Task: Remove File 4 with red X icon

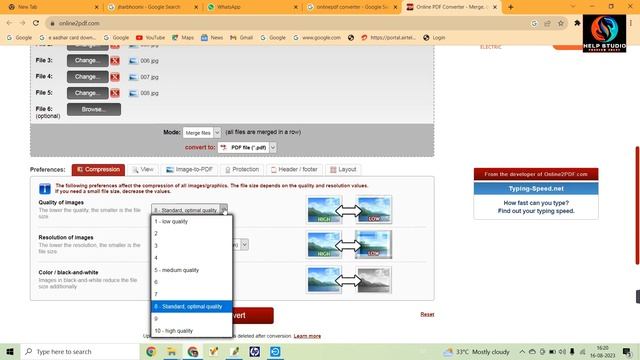Action: 115,77
